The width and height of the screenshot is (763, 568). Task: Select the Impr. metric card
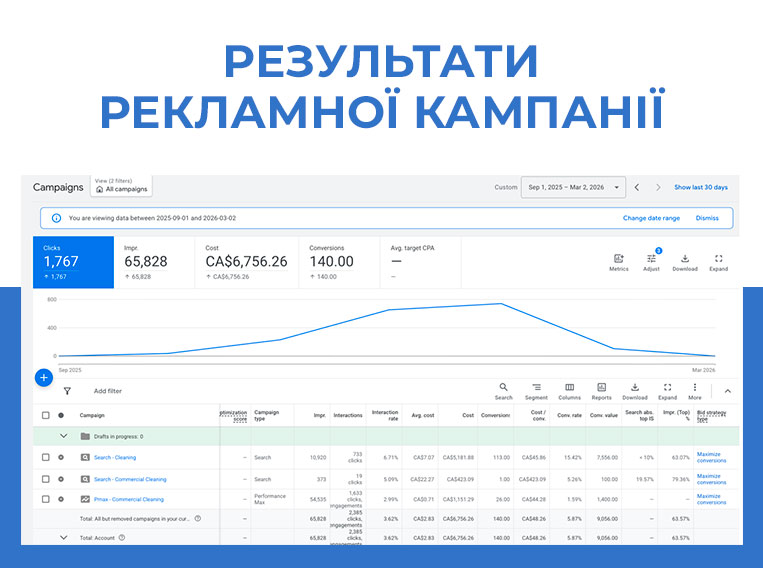[x=154, y=262]
